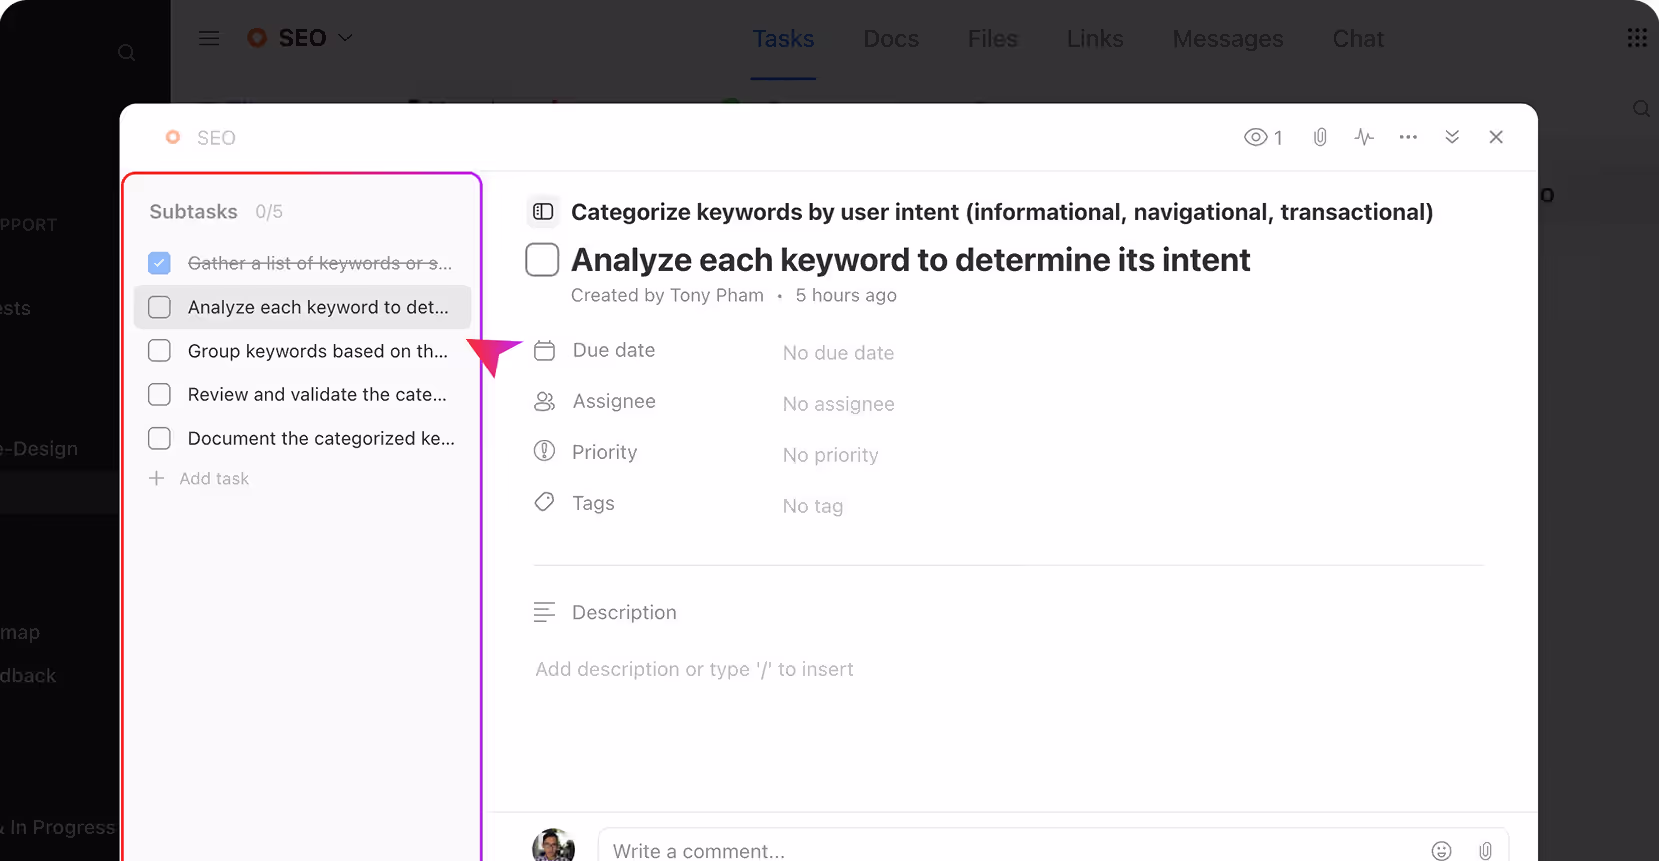
Task: Open the activity pulse icon
Action: coord(1364,137)
